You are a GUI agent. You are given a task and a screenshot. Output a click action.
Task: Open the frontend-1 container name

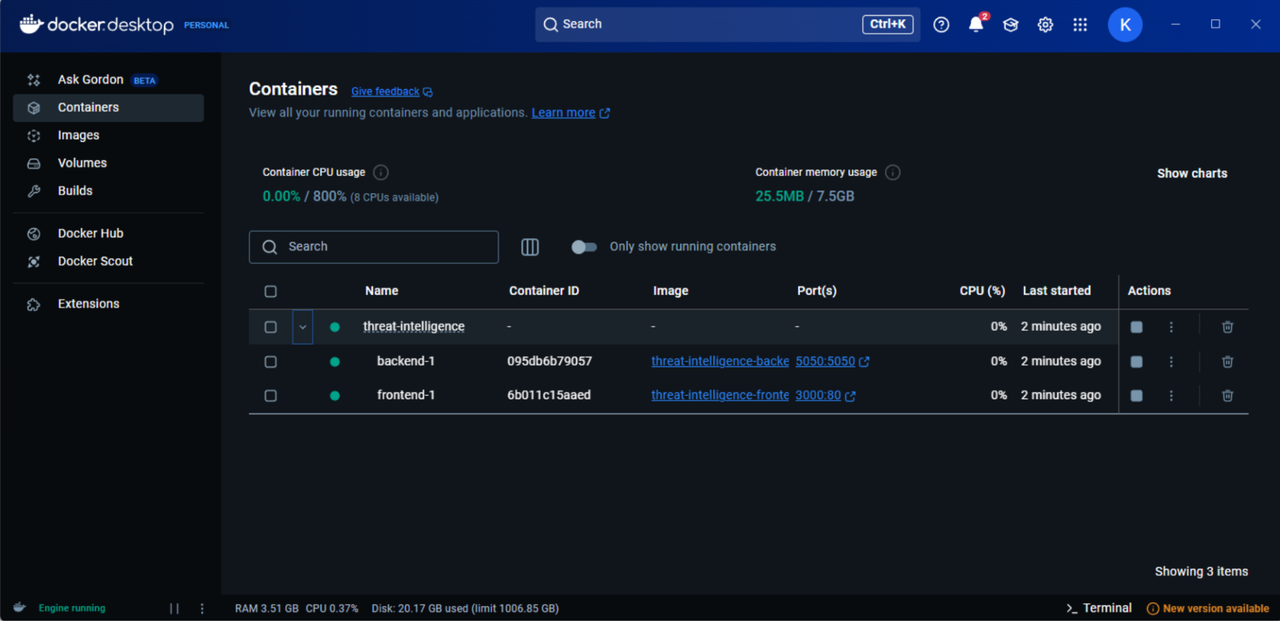coord(406,395)
